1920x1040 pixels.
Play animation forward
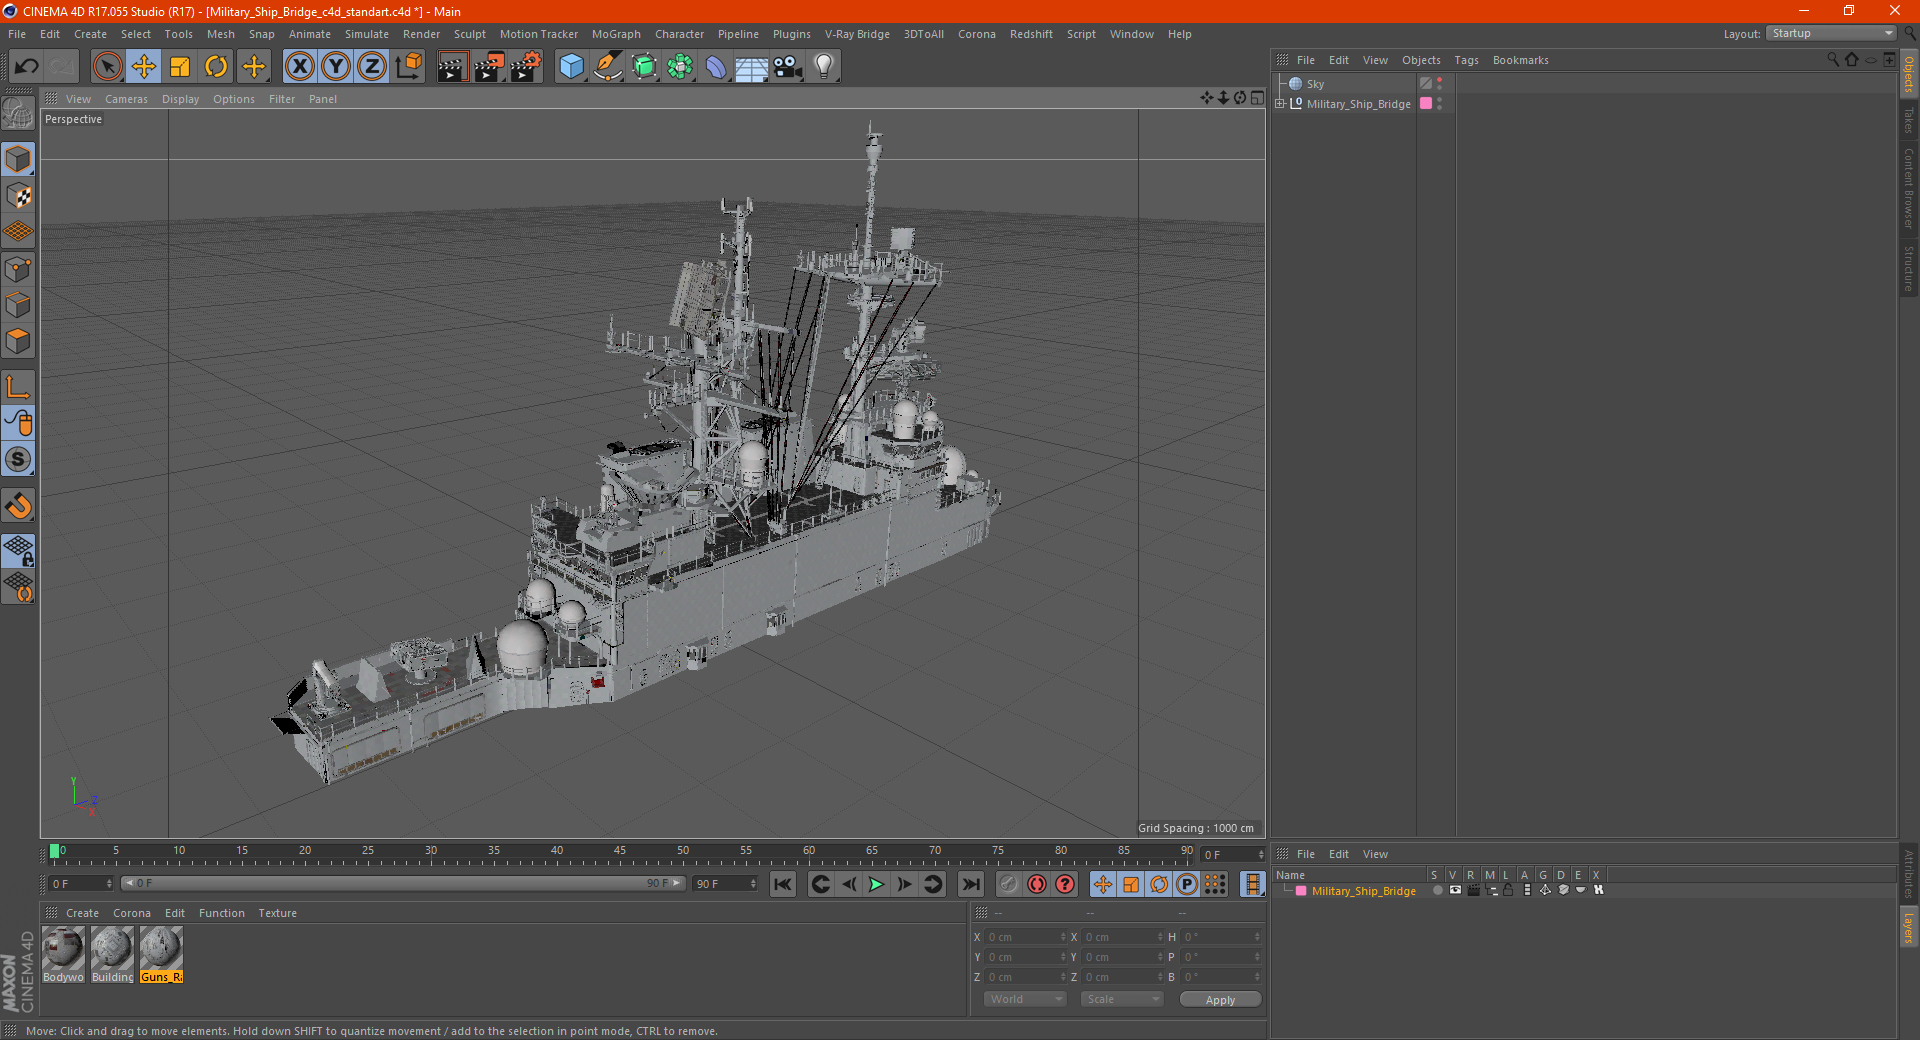pyautogui.click(x=876, y=884)
